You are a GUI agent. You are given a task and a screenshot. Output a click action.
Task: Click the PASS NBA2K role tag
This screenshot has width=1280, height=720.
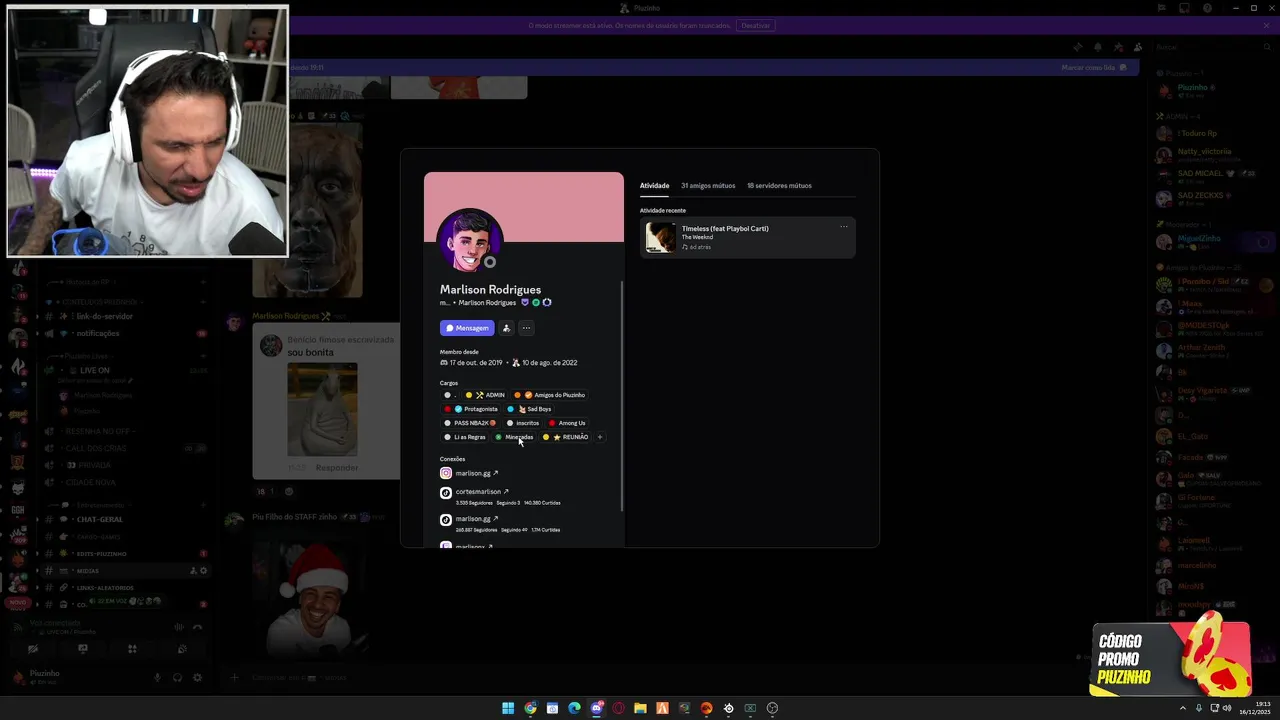point(470,423)
